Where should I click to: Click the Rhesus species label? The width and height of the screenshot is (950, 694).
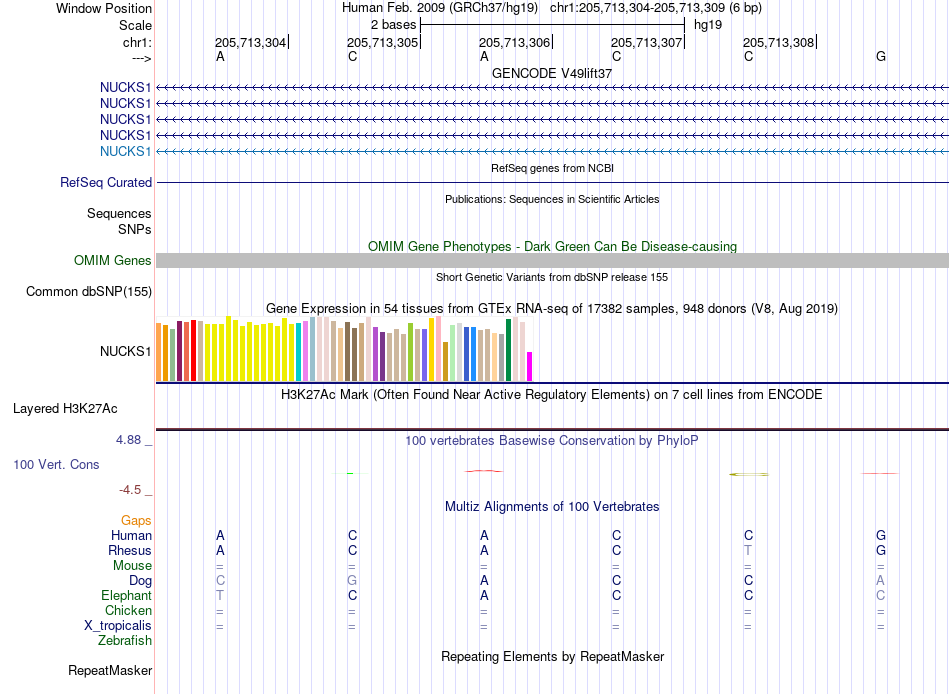point(130,550)
